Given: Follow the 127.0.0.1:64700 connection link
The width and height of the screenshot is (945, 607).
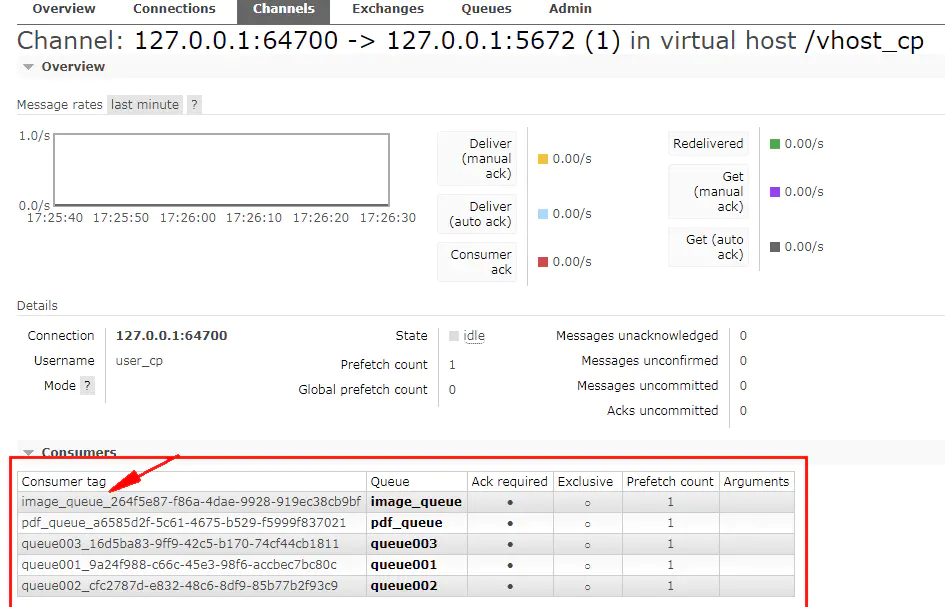Looking at the screenshot, I should [x=171, y=336].
